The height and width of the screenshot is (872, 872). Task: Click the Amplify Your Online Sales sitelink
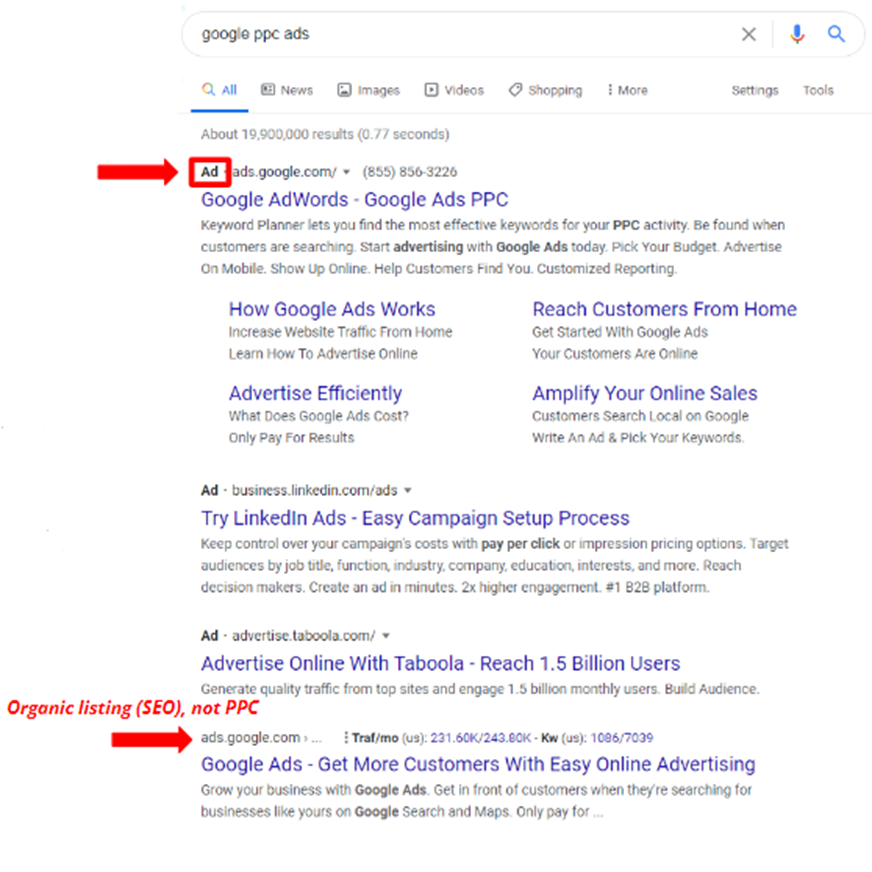point(644,393)
